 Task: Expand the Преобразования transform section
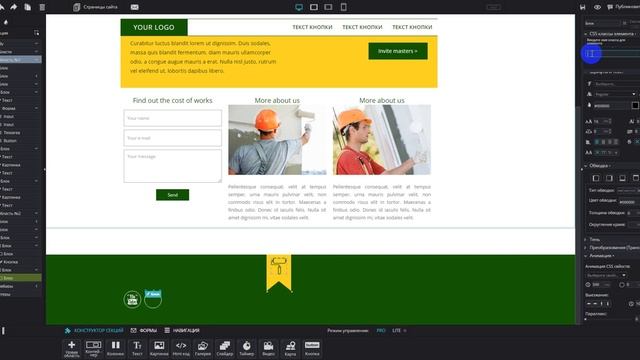[612, 247]
